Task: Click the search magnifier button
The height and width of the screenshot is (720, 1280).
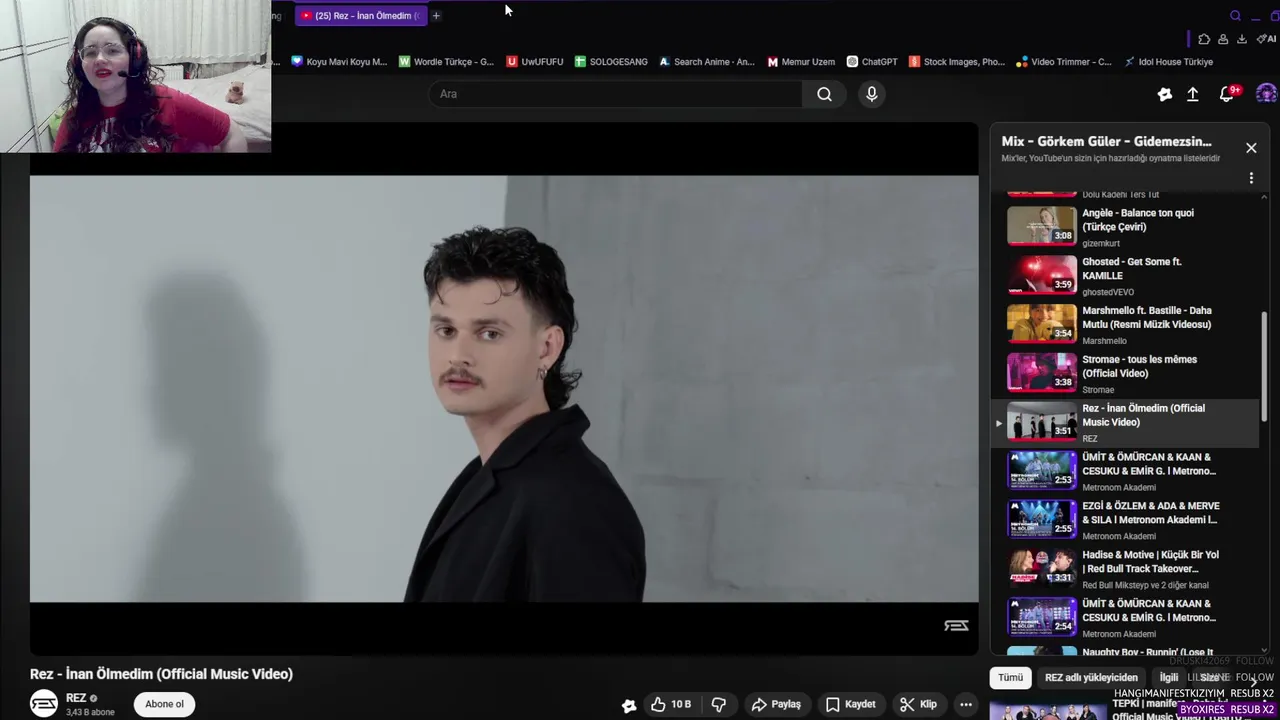Action: click(824, 94)
